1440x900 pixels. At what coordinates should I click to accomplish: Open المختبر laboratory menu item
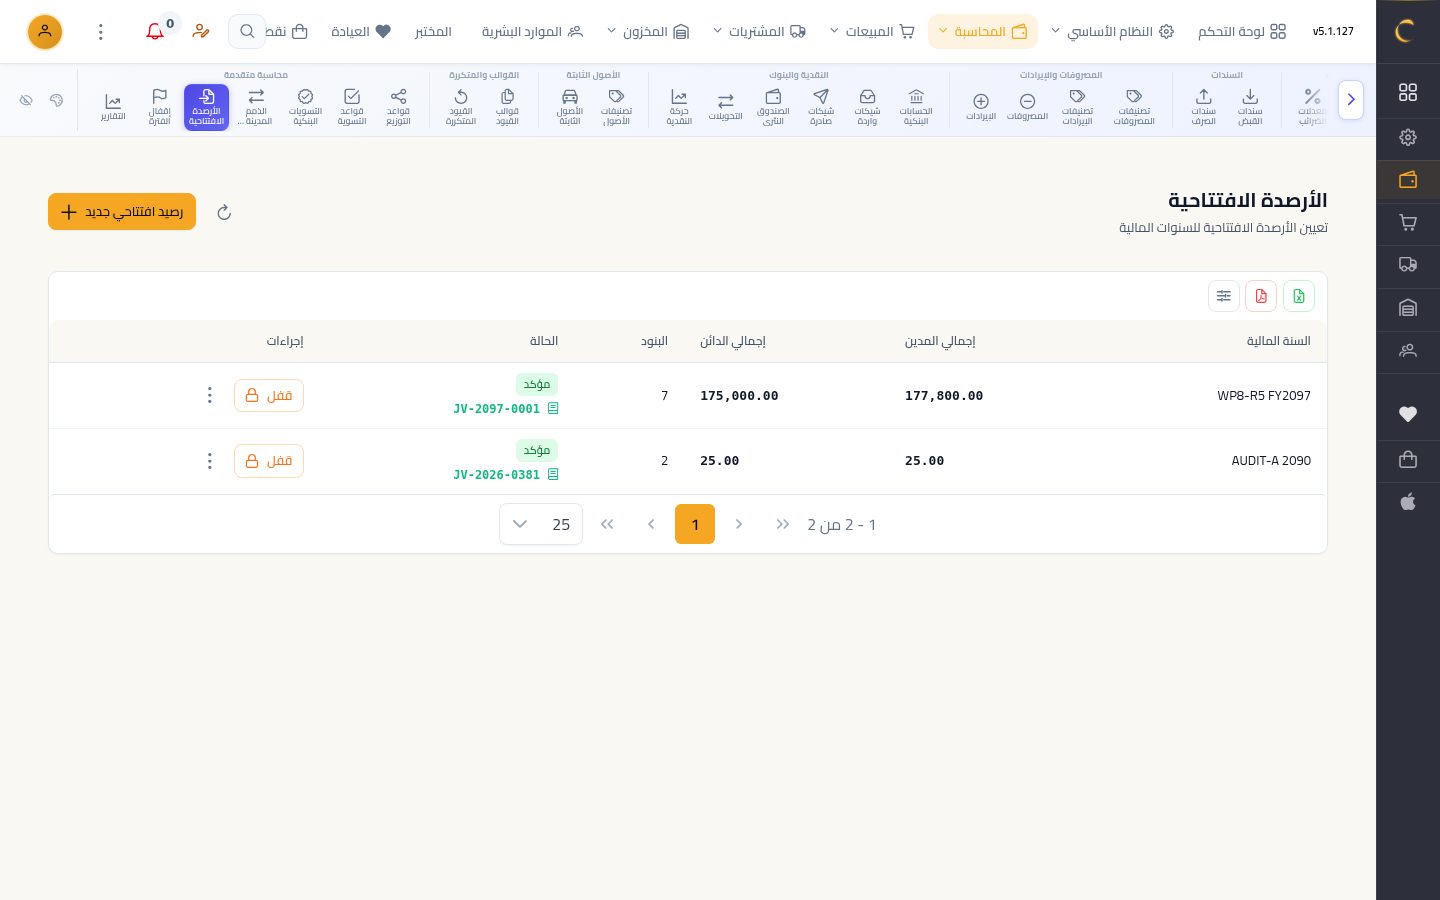[x=433, y=32]
